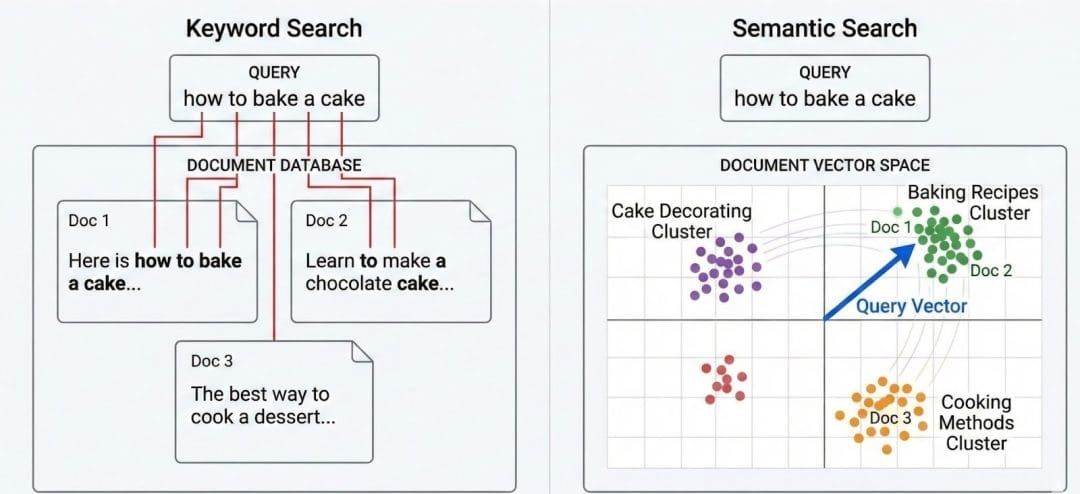The width and height of the screenshot is (1080, 494).
Task: Select the query box under Keyword Search
Action: tap(274, 87)
